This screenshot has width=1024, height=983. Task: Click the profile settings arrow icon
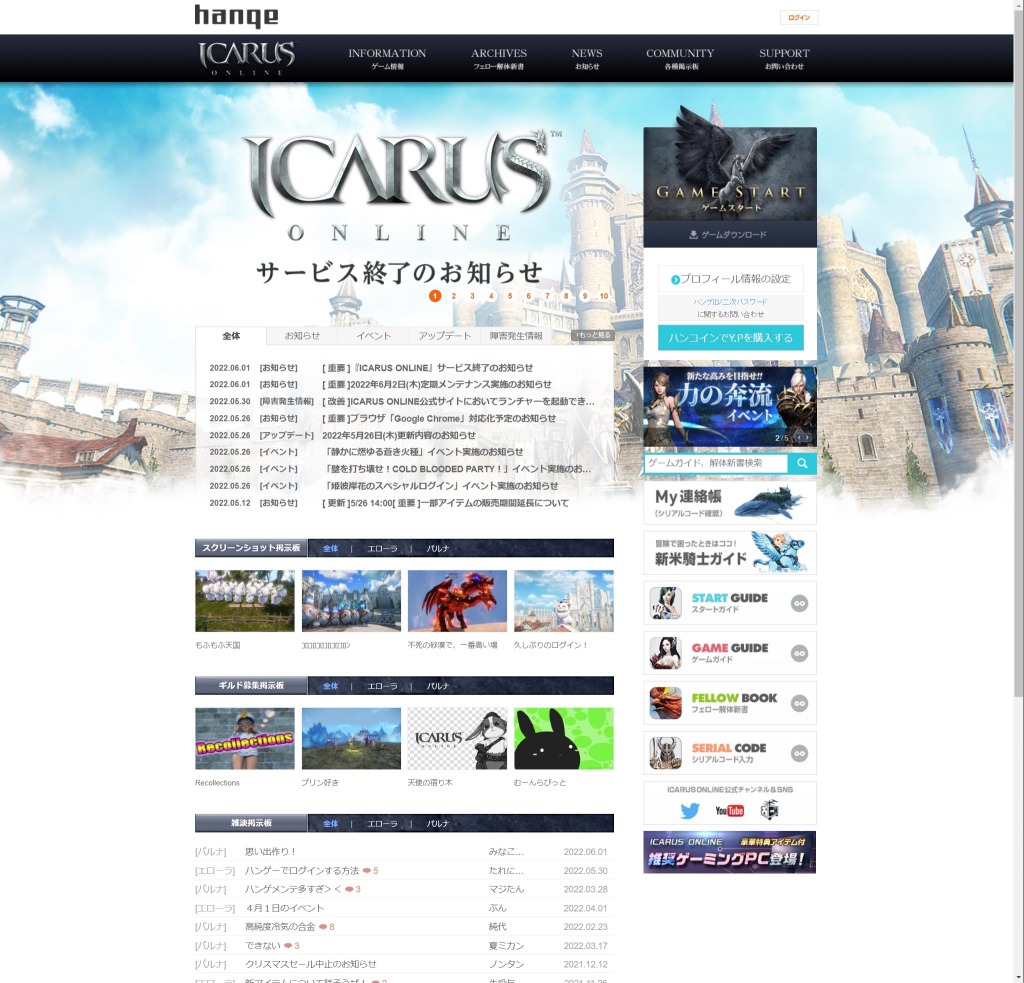[675, 280]
